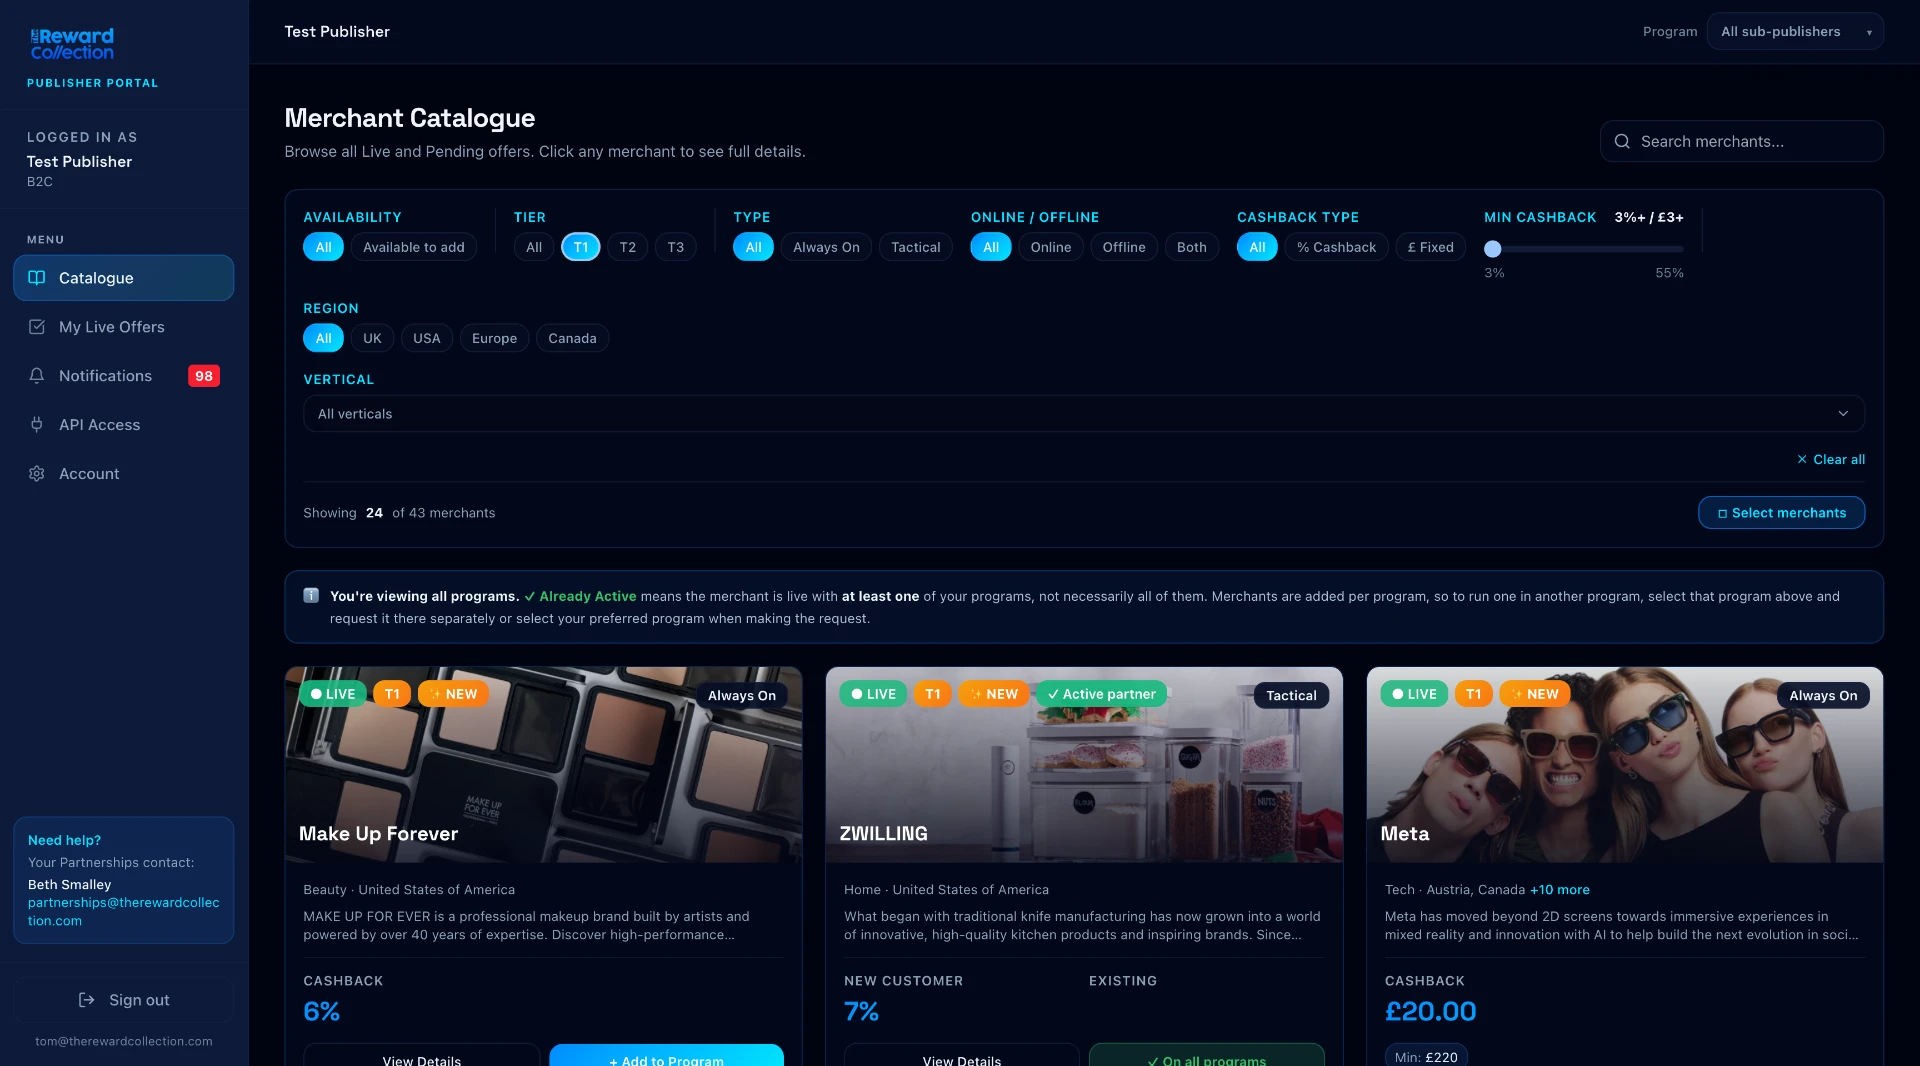
Task: Click the Notifications bell icon
Action: 37,376
